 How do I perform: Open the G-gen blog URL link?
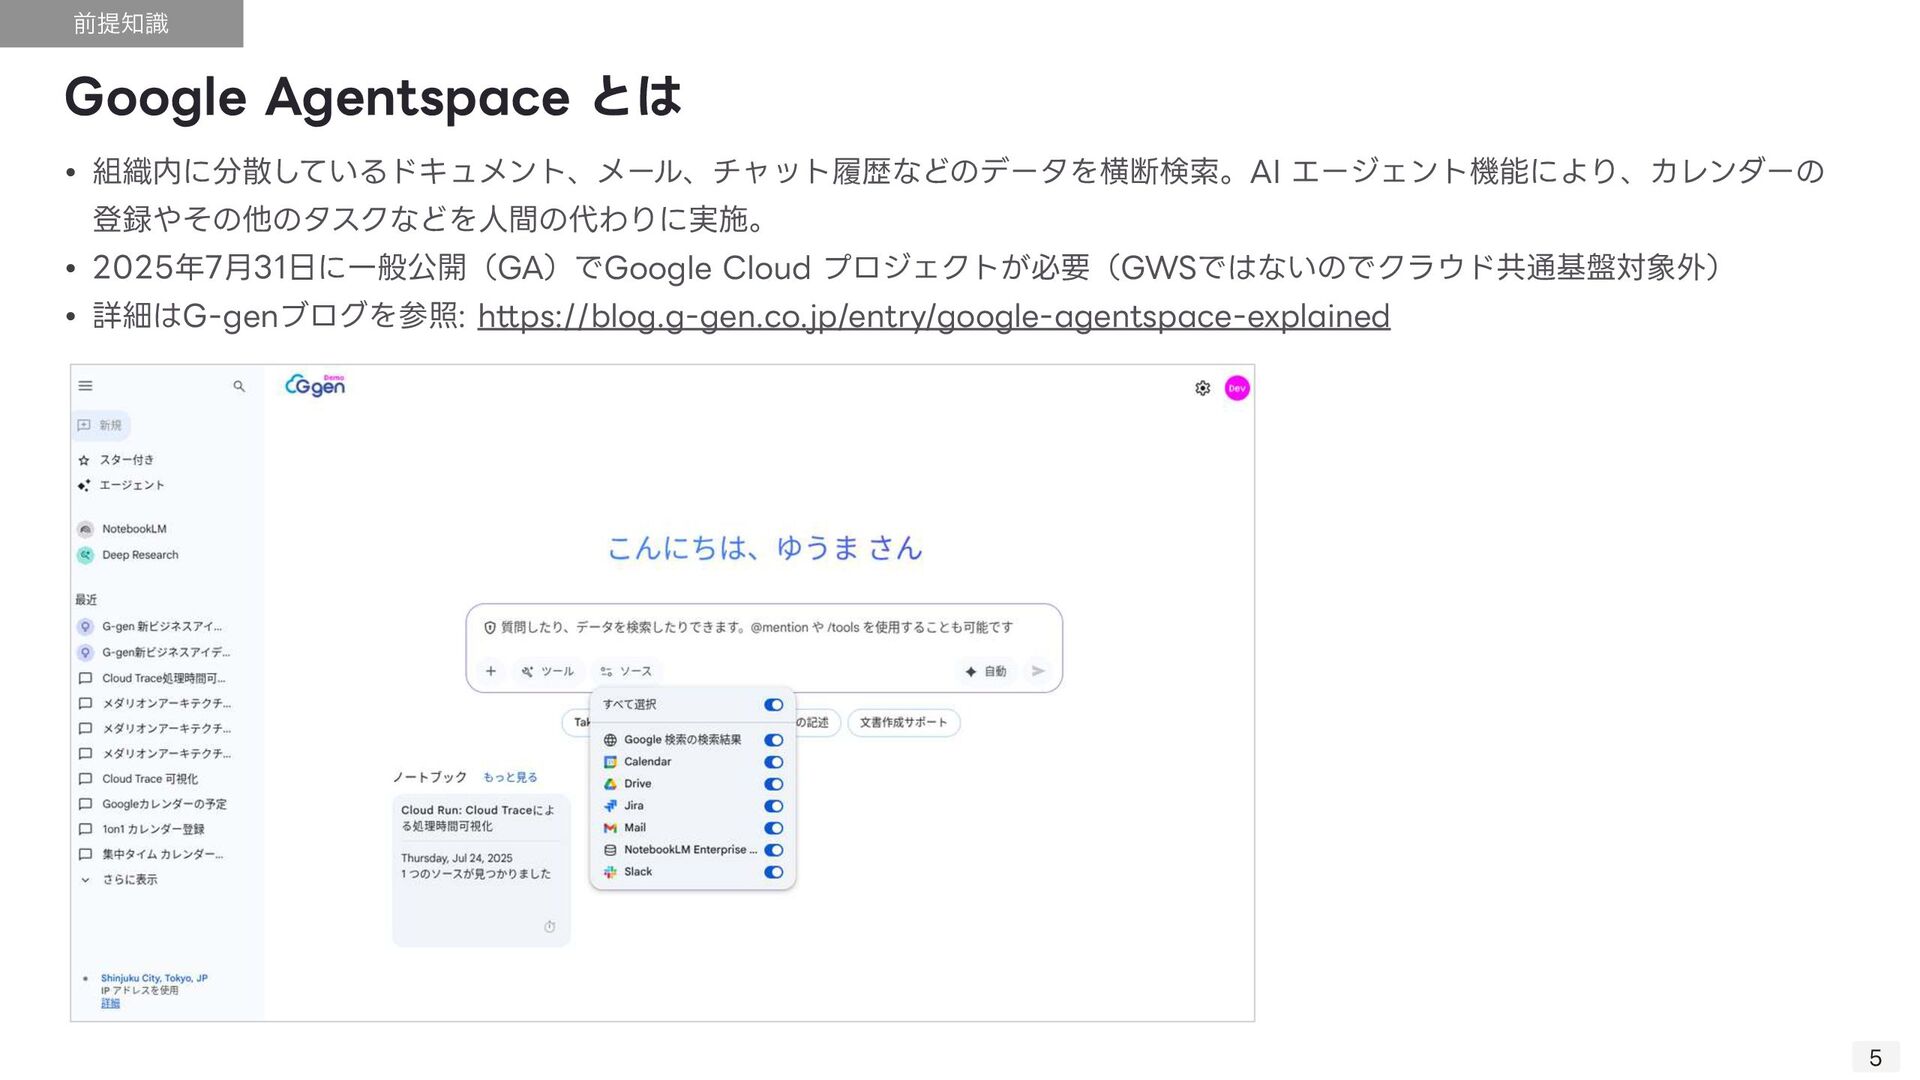click(x=934, y=316)
